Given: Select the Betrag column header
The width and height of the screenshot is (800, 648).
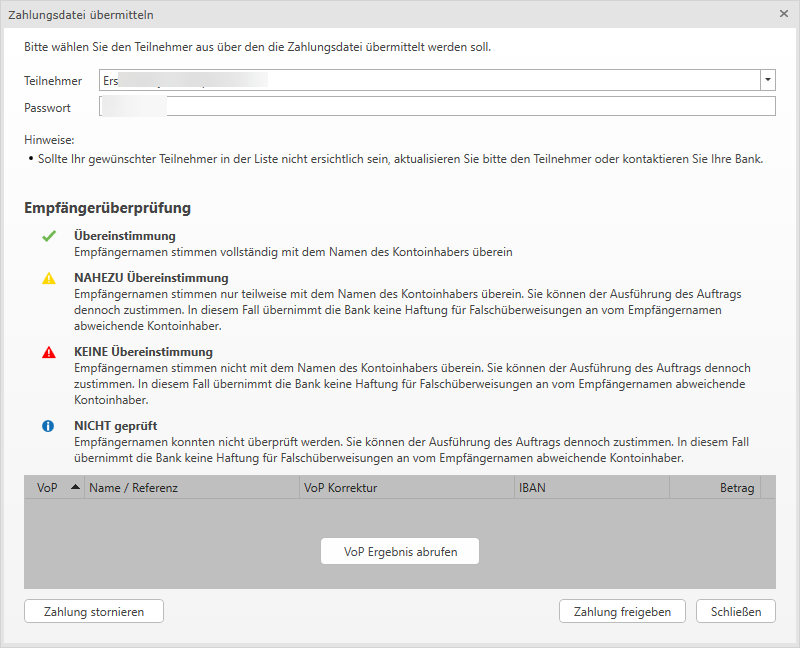Looking at the screenshot, I should 738,487.
